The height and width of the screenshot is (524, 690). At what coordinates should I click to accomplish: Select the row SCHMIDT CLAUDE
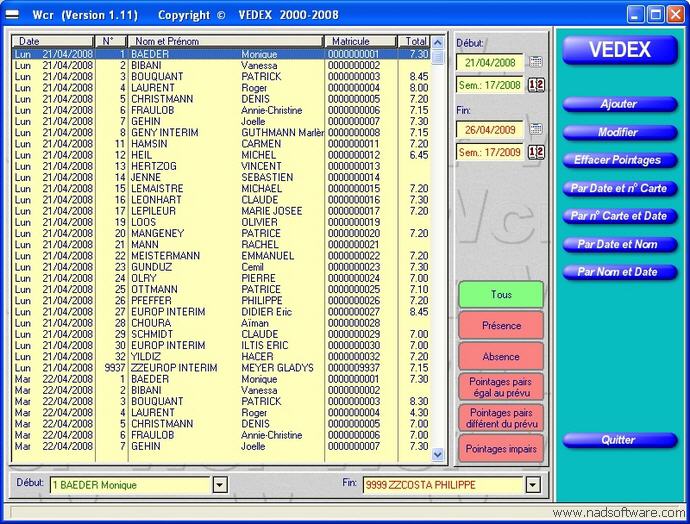point(221,334)
